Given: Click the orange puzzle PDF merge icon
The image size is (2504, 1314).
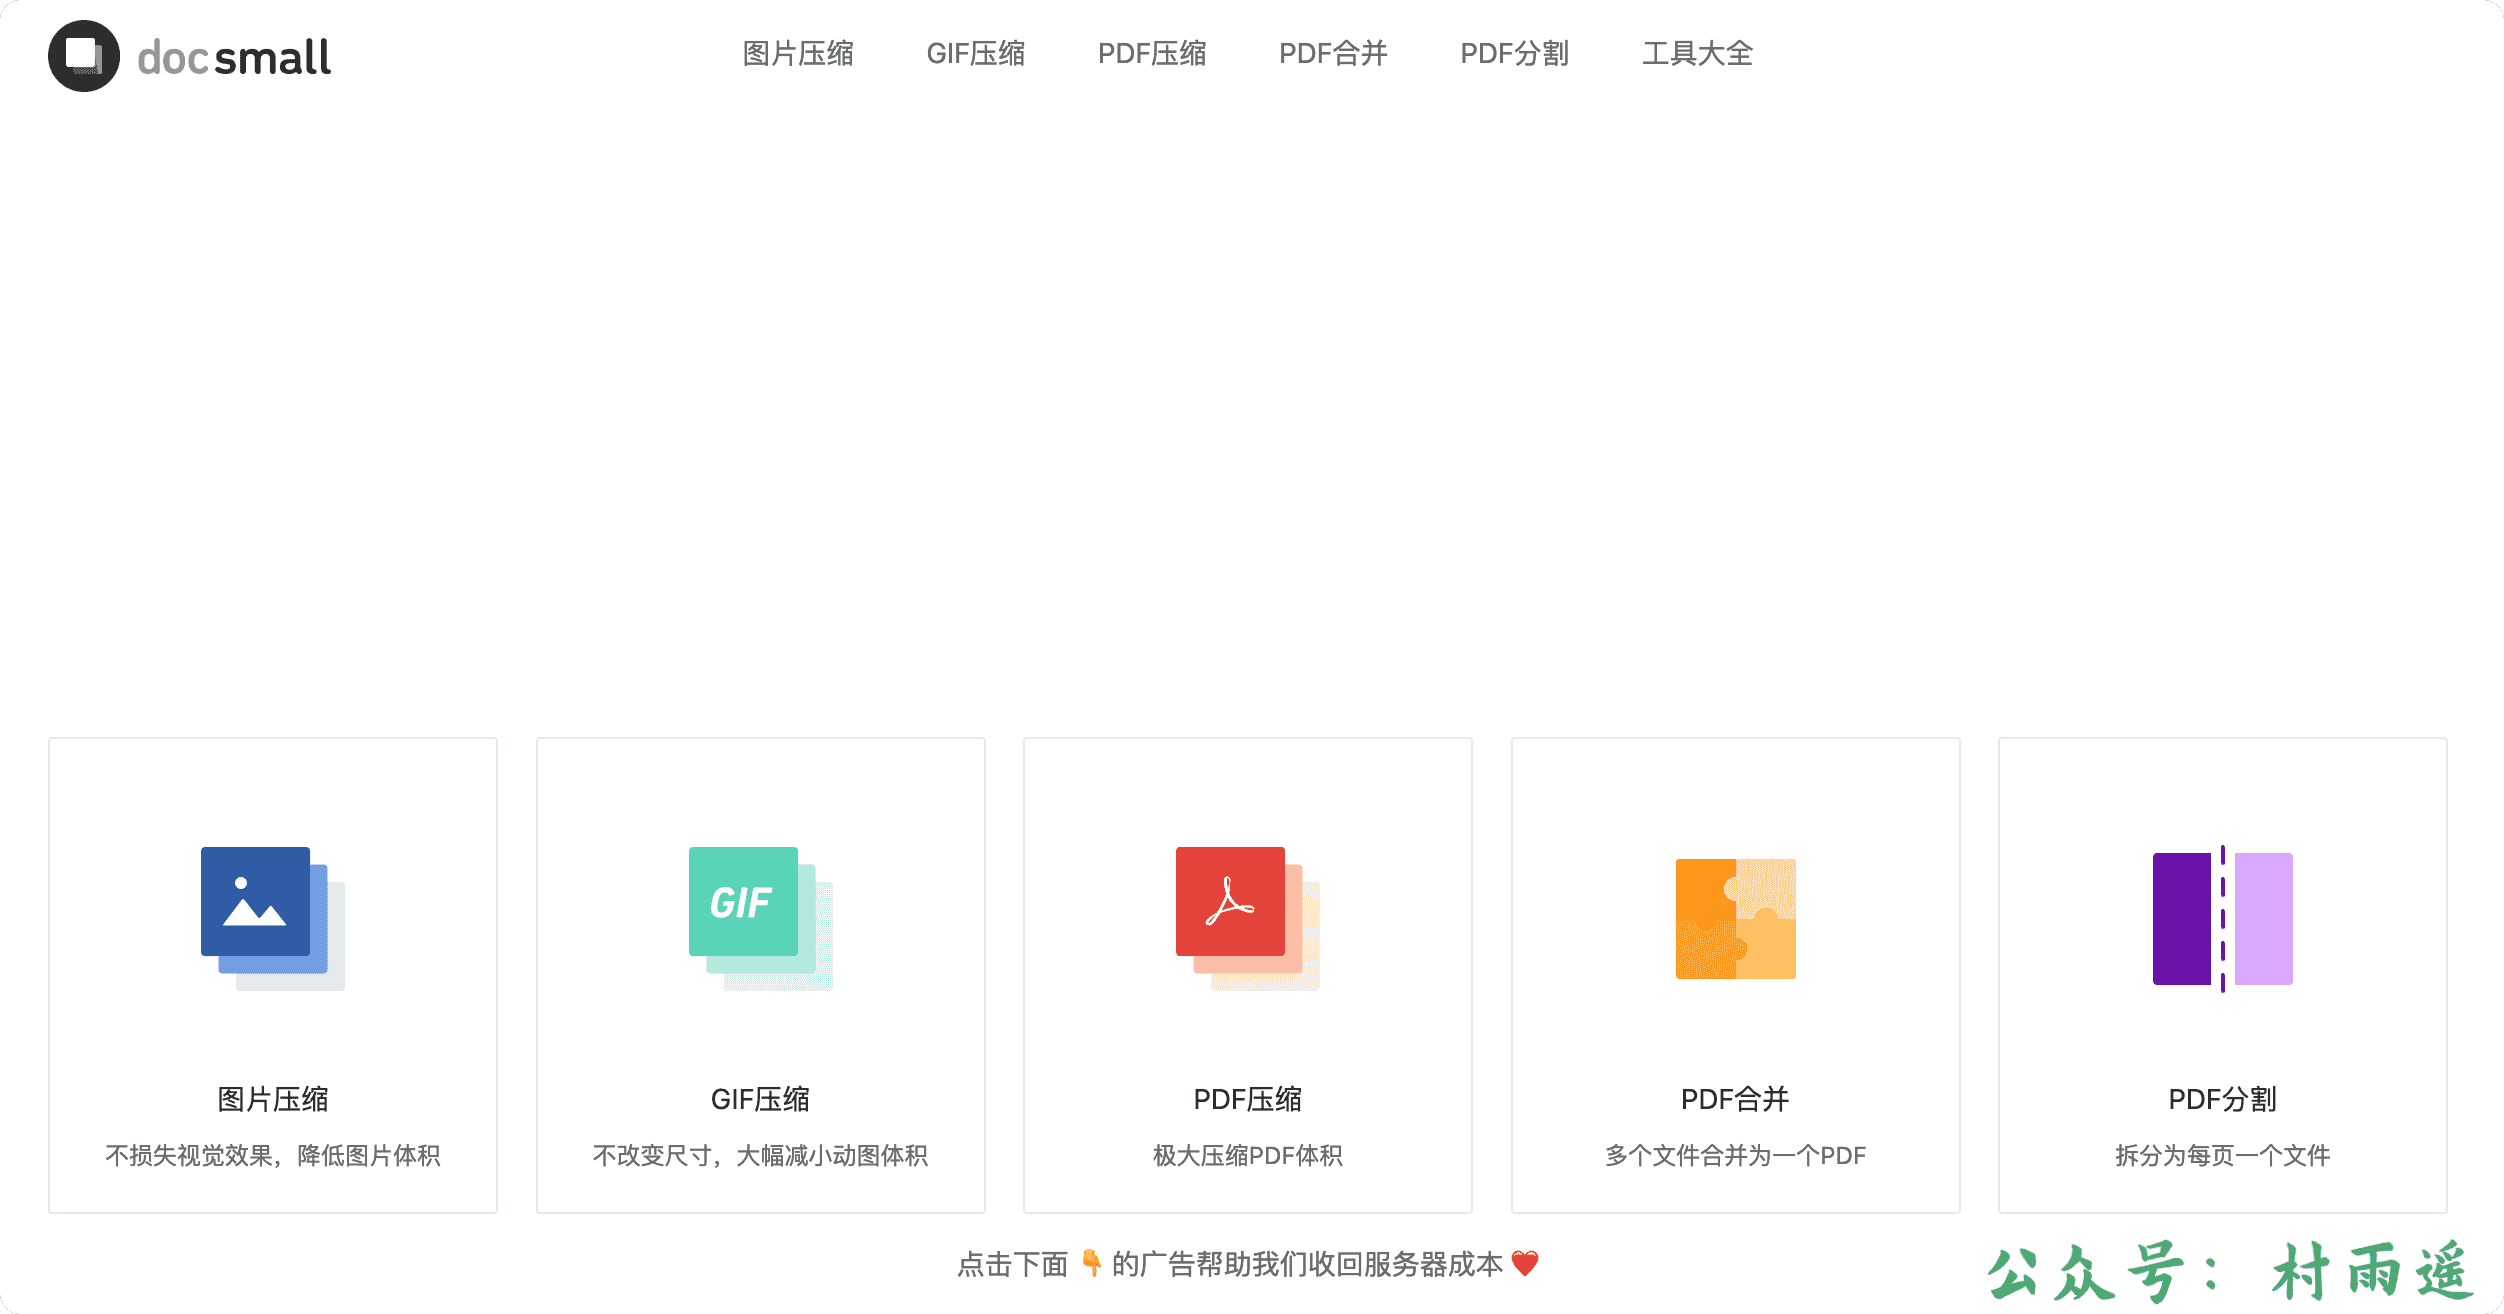Looking at the screenshot, I should pos(1735,918).
